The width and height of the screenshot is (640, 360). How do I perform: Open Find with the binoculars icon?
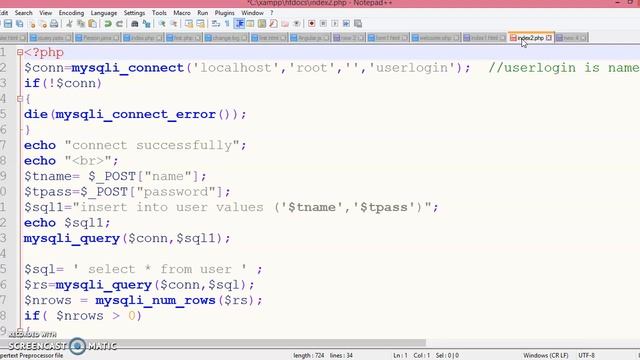tap(135, 24)
